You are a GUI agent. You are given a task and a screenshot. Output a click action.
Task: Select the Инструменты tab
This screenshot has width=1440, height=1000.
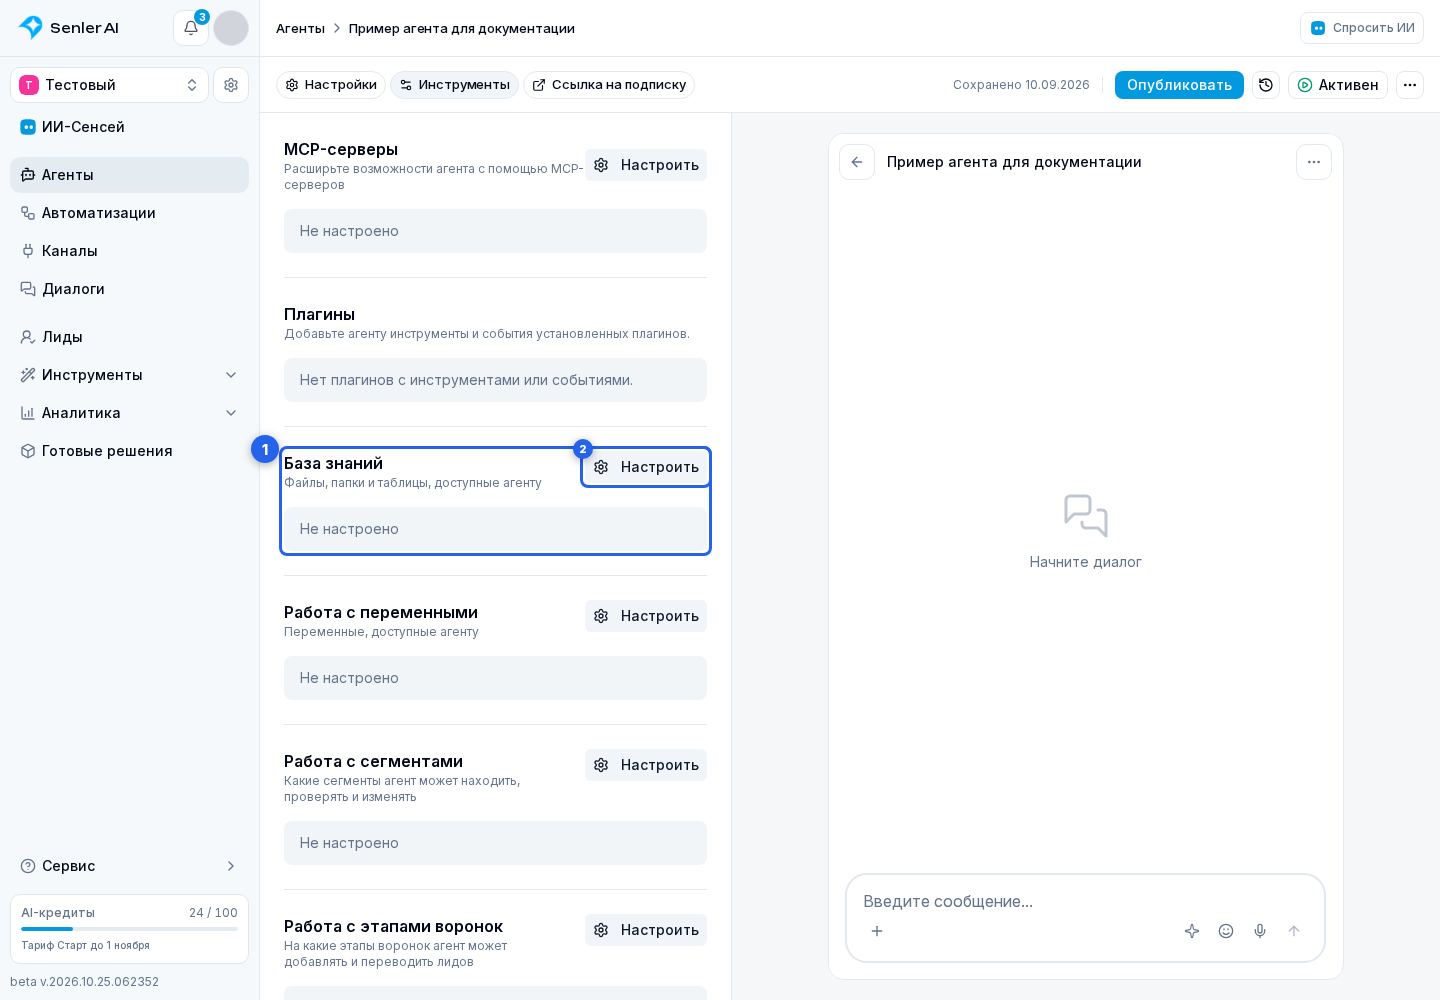tap(455, 85)
